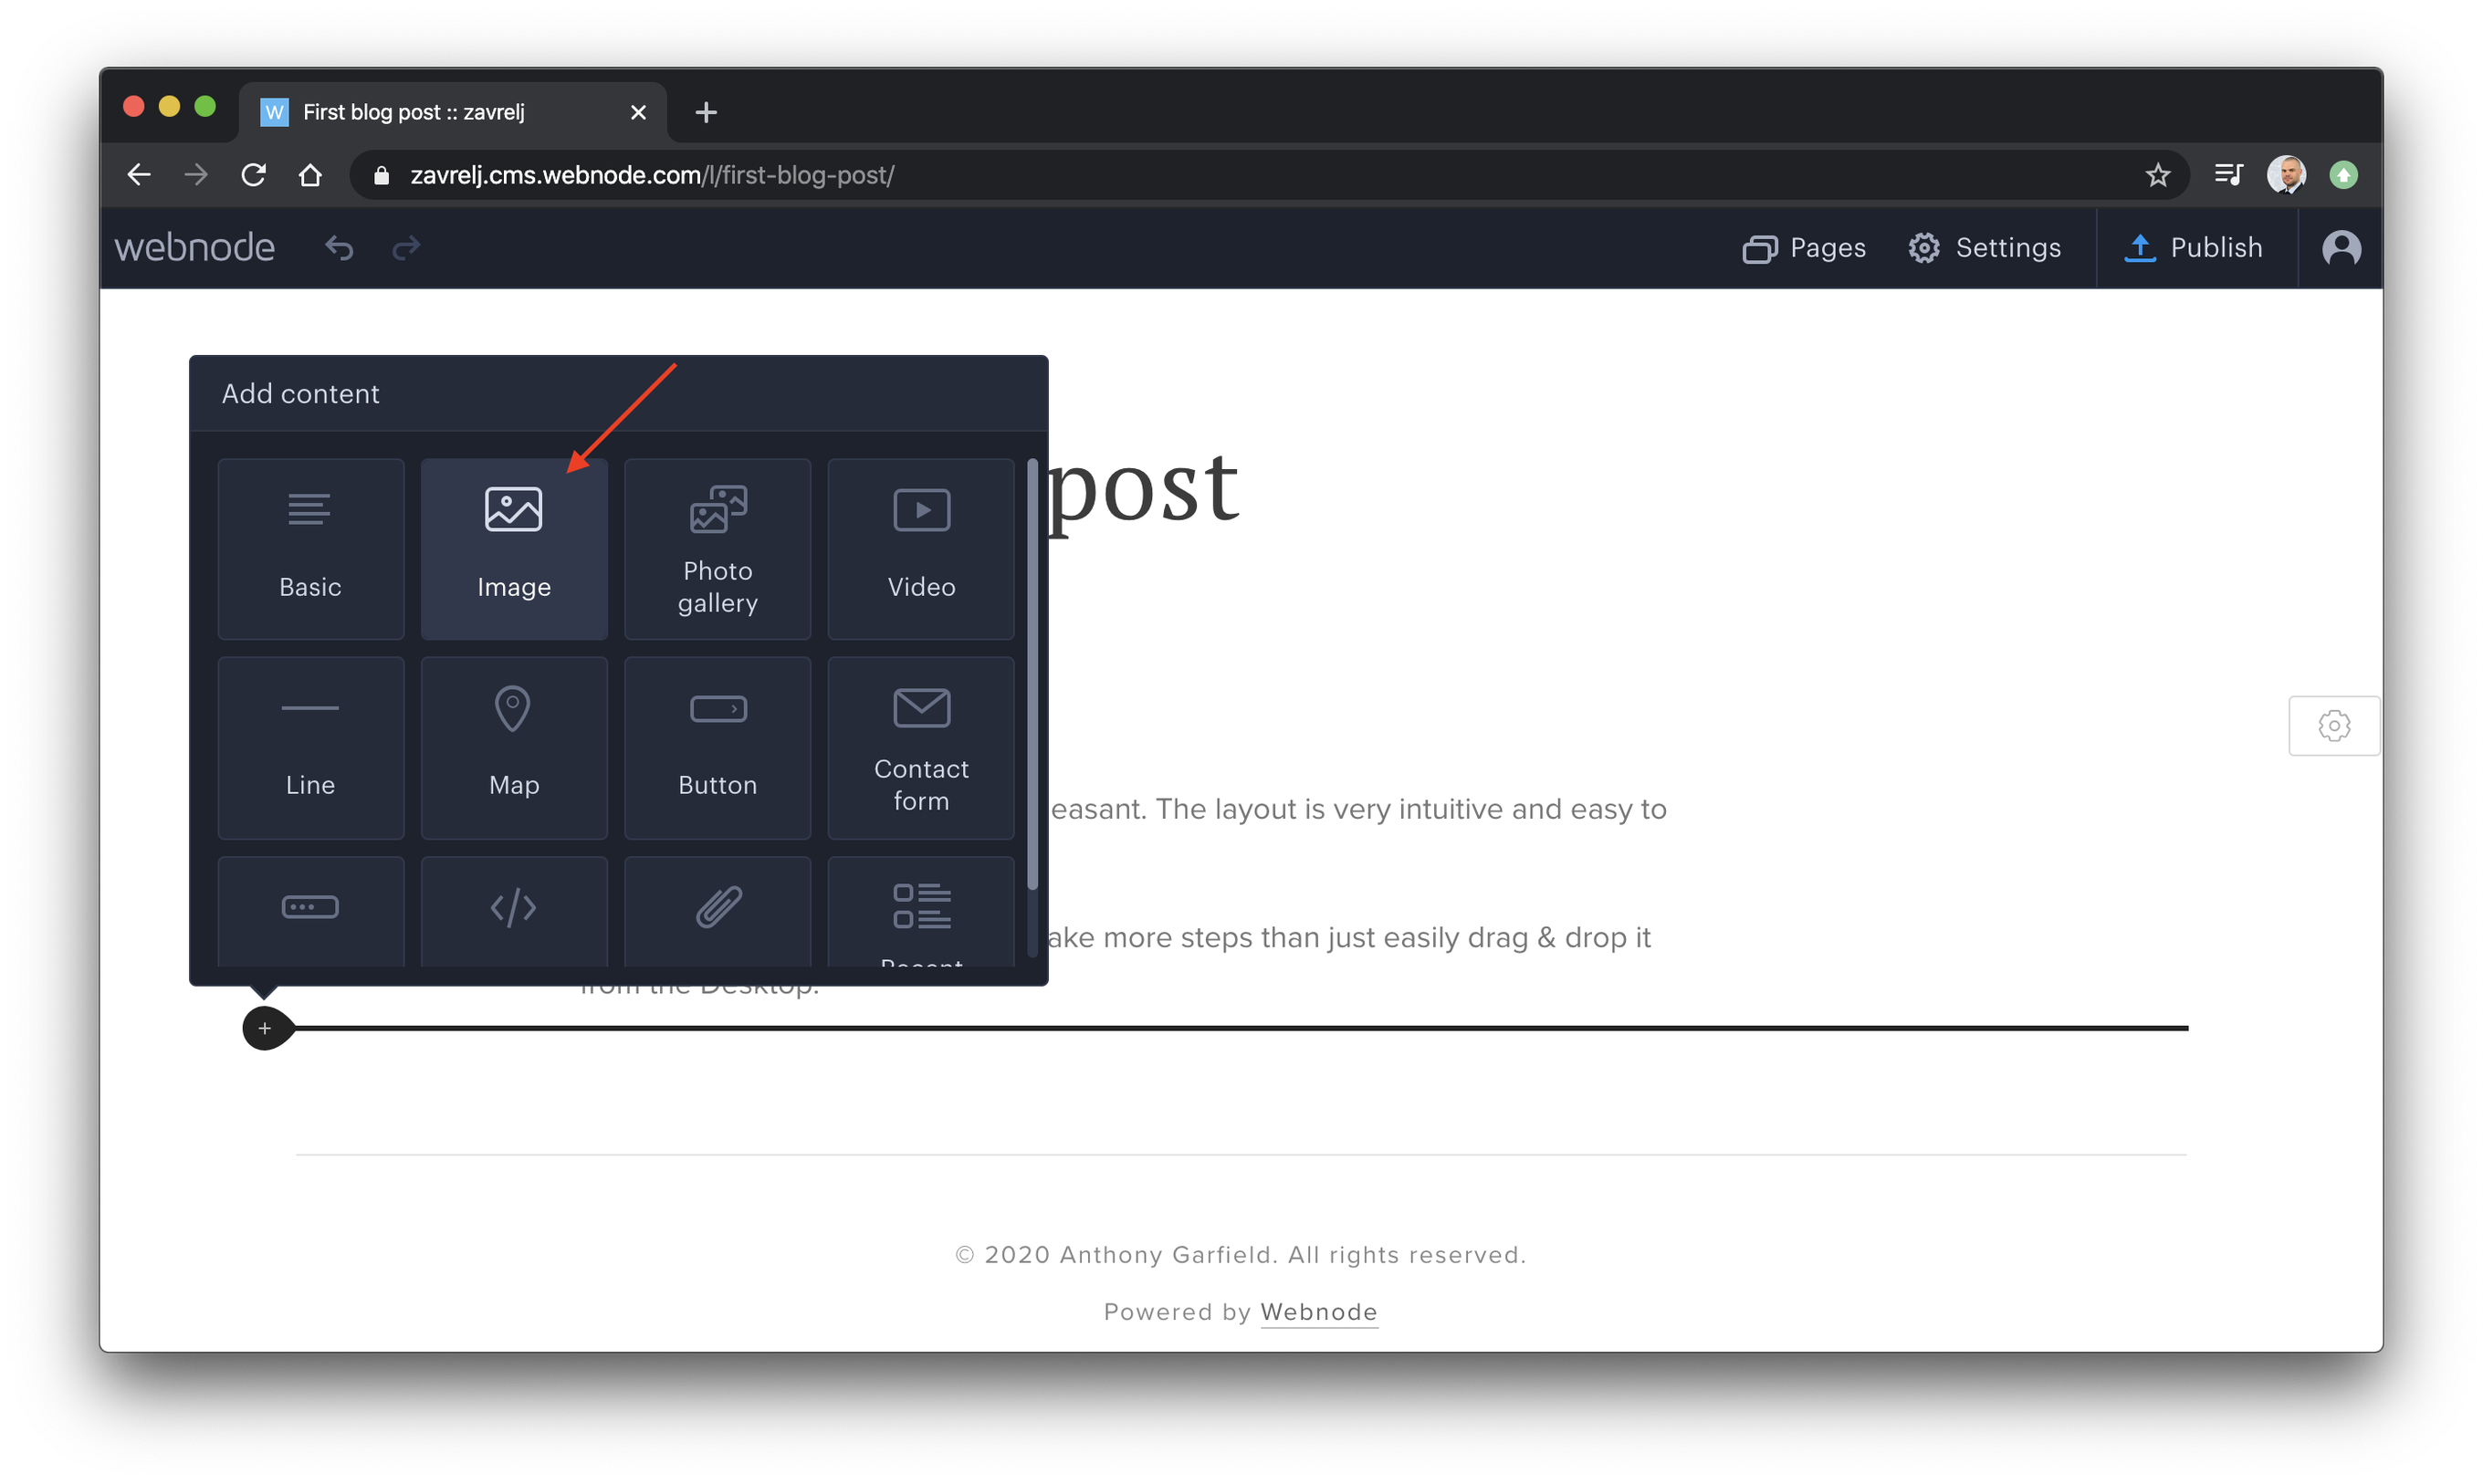2483x1484 pixels.
Task: Go back in browser history
Action: [x=139, y=175]
